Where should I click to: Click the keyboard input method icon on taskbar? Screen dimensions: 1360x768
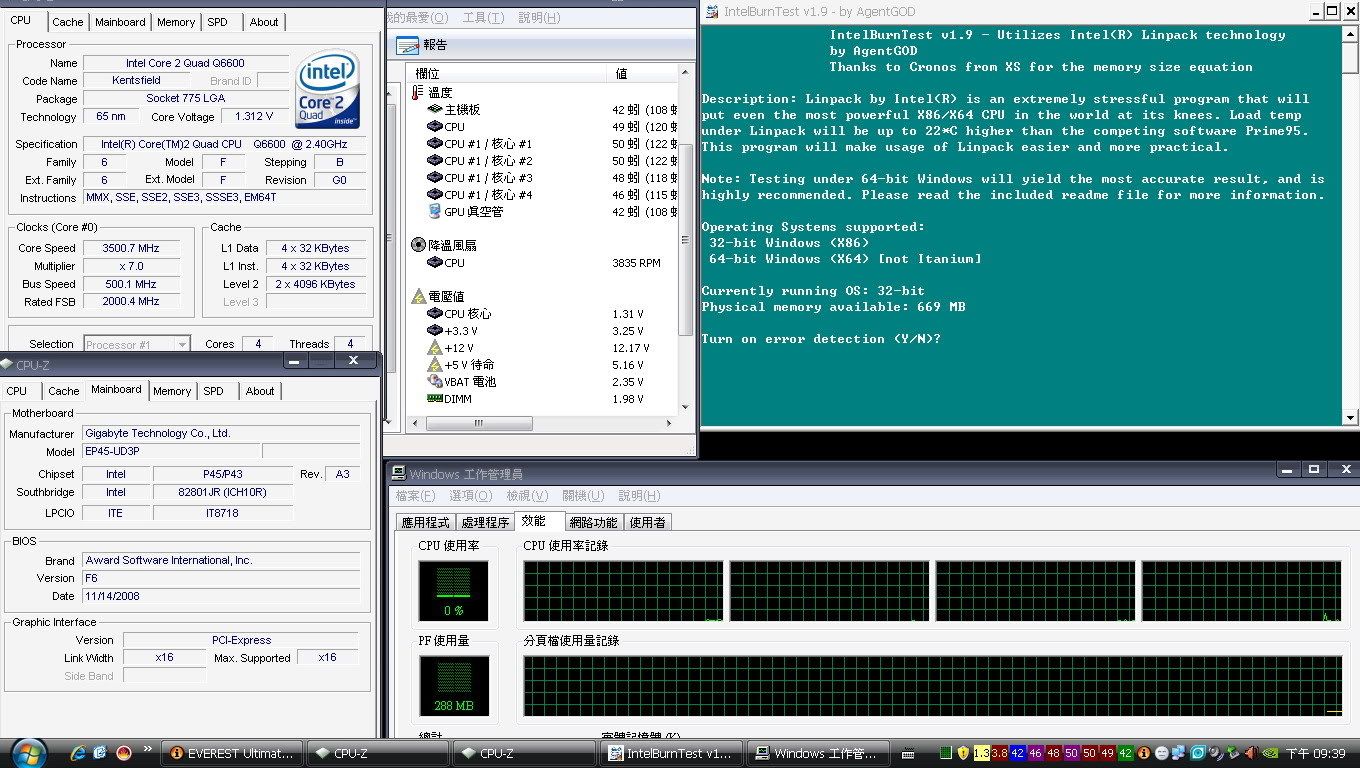click(908, 754)
